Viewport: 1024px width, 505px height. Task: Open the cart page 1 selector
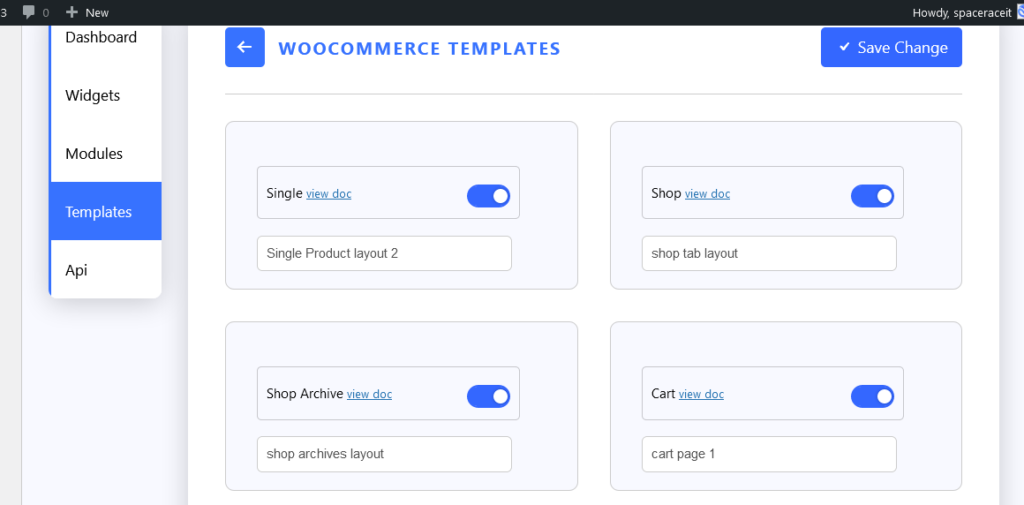[x=769, y=454]
